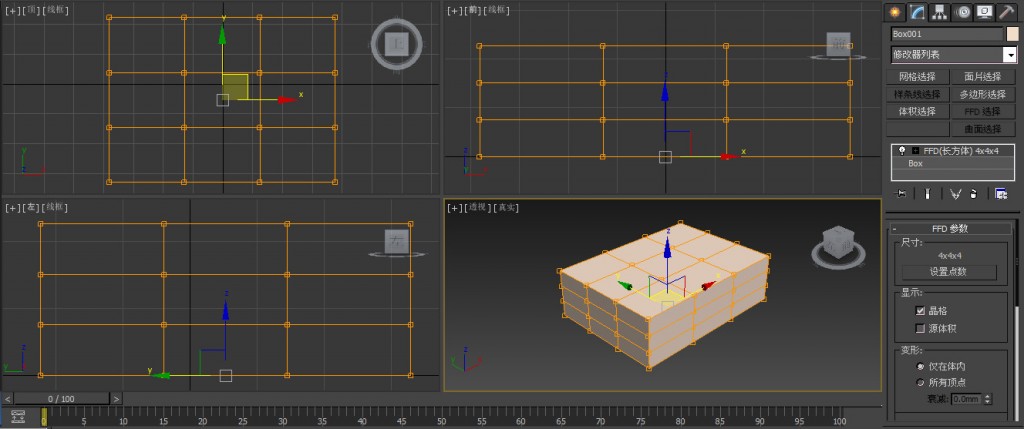Viewport: 1024px width, 429px height.
Task: Open Top viewport [线框] shading menu
Action: [x=55, y=10]
